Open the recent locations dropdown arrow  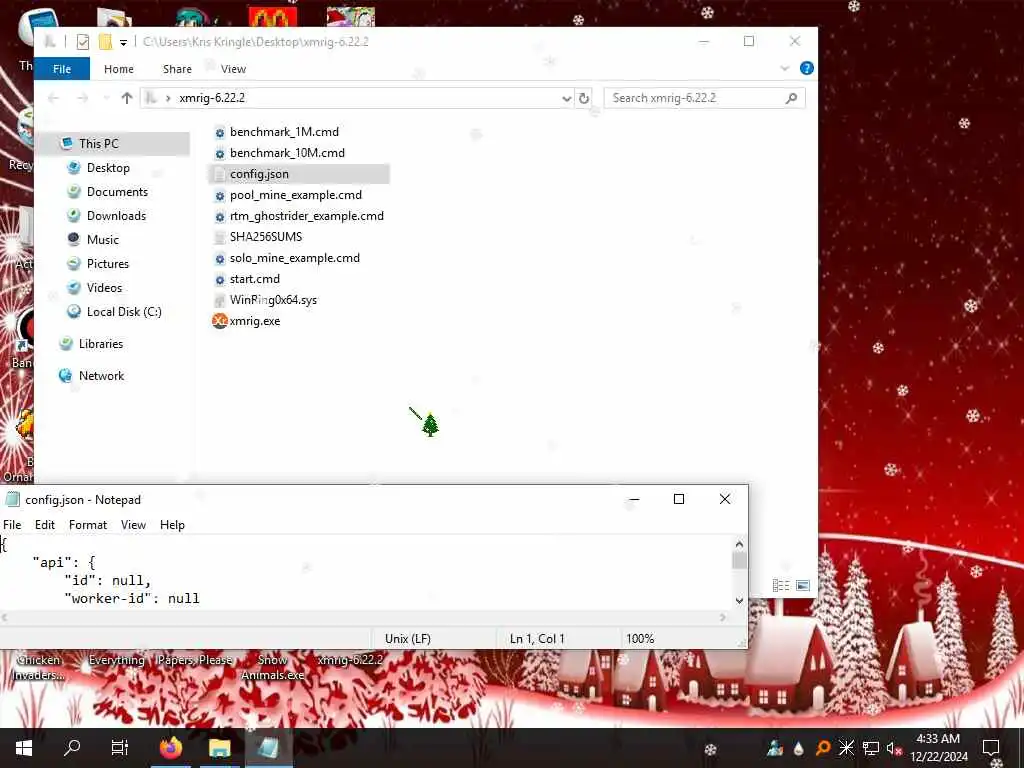(x=106, y=98)
